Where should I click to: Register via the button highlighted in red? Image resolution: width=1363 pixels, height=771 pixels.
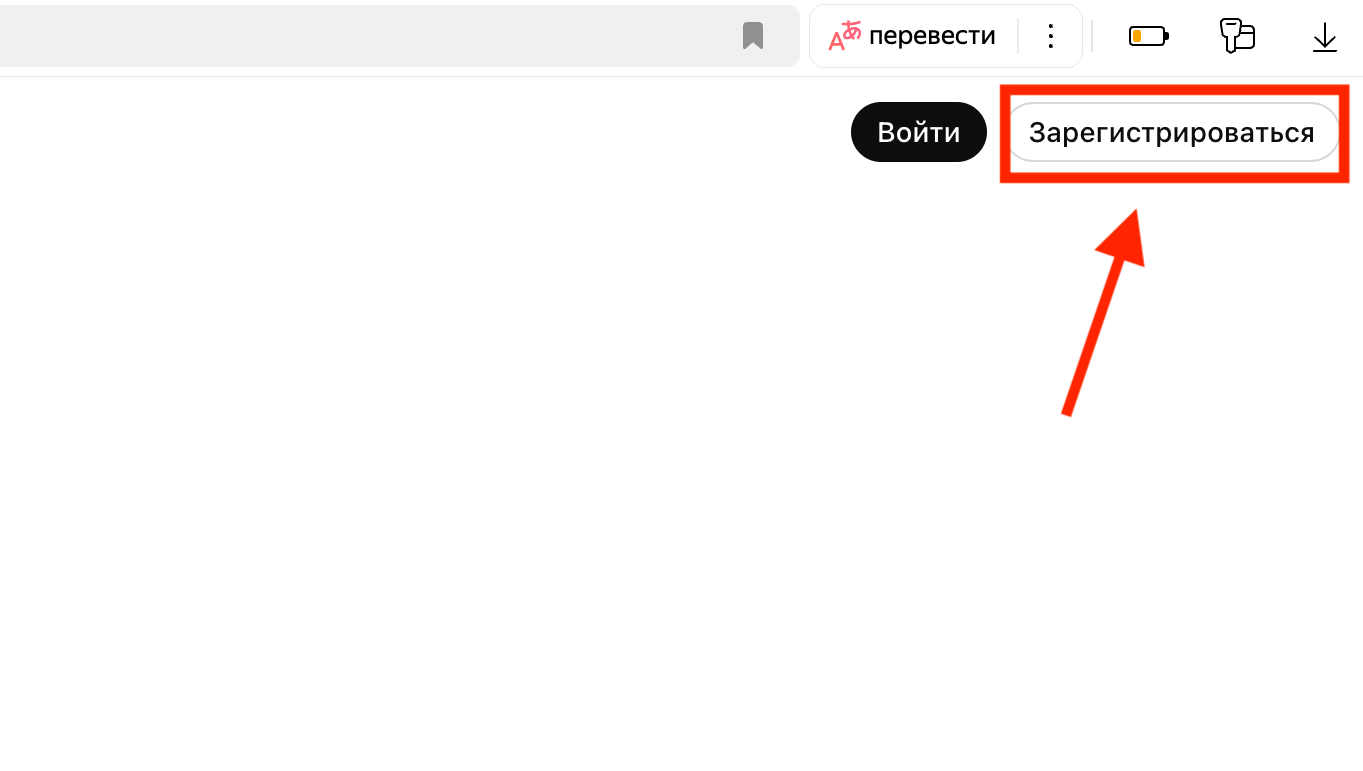coord(1171,132)
